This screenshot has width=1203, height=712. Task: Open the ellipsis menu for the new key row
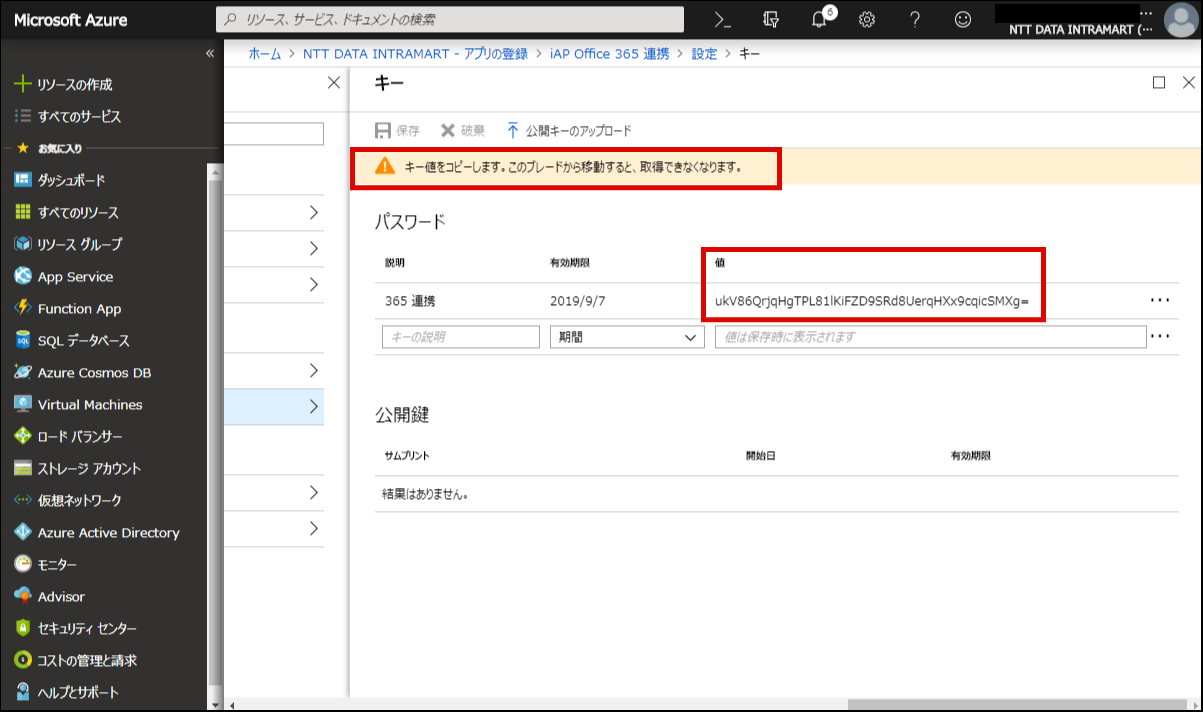coord(1159,337)
